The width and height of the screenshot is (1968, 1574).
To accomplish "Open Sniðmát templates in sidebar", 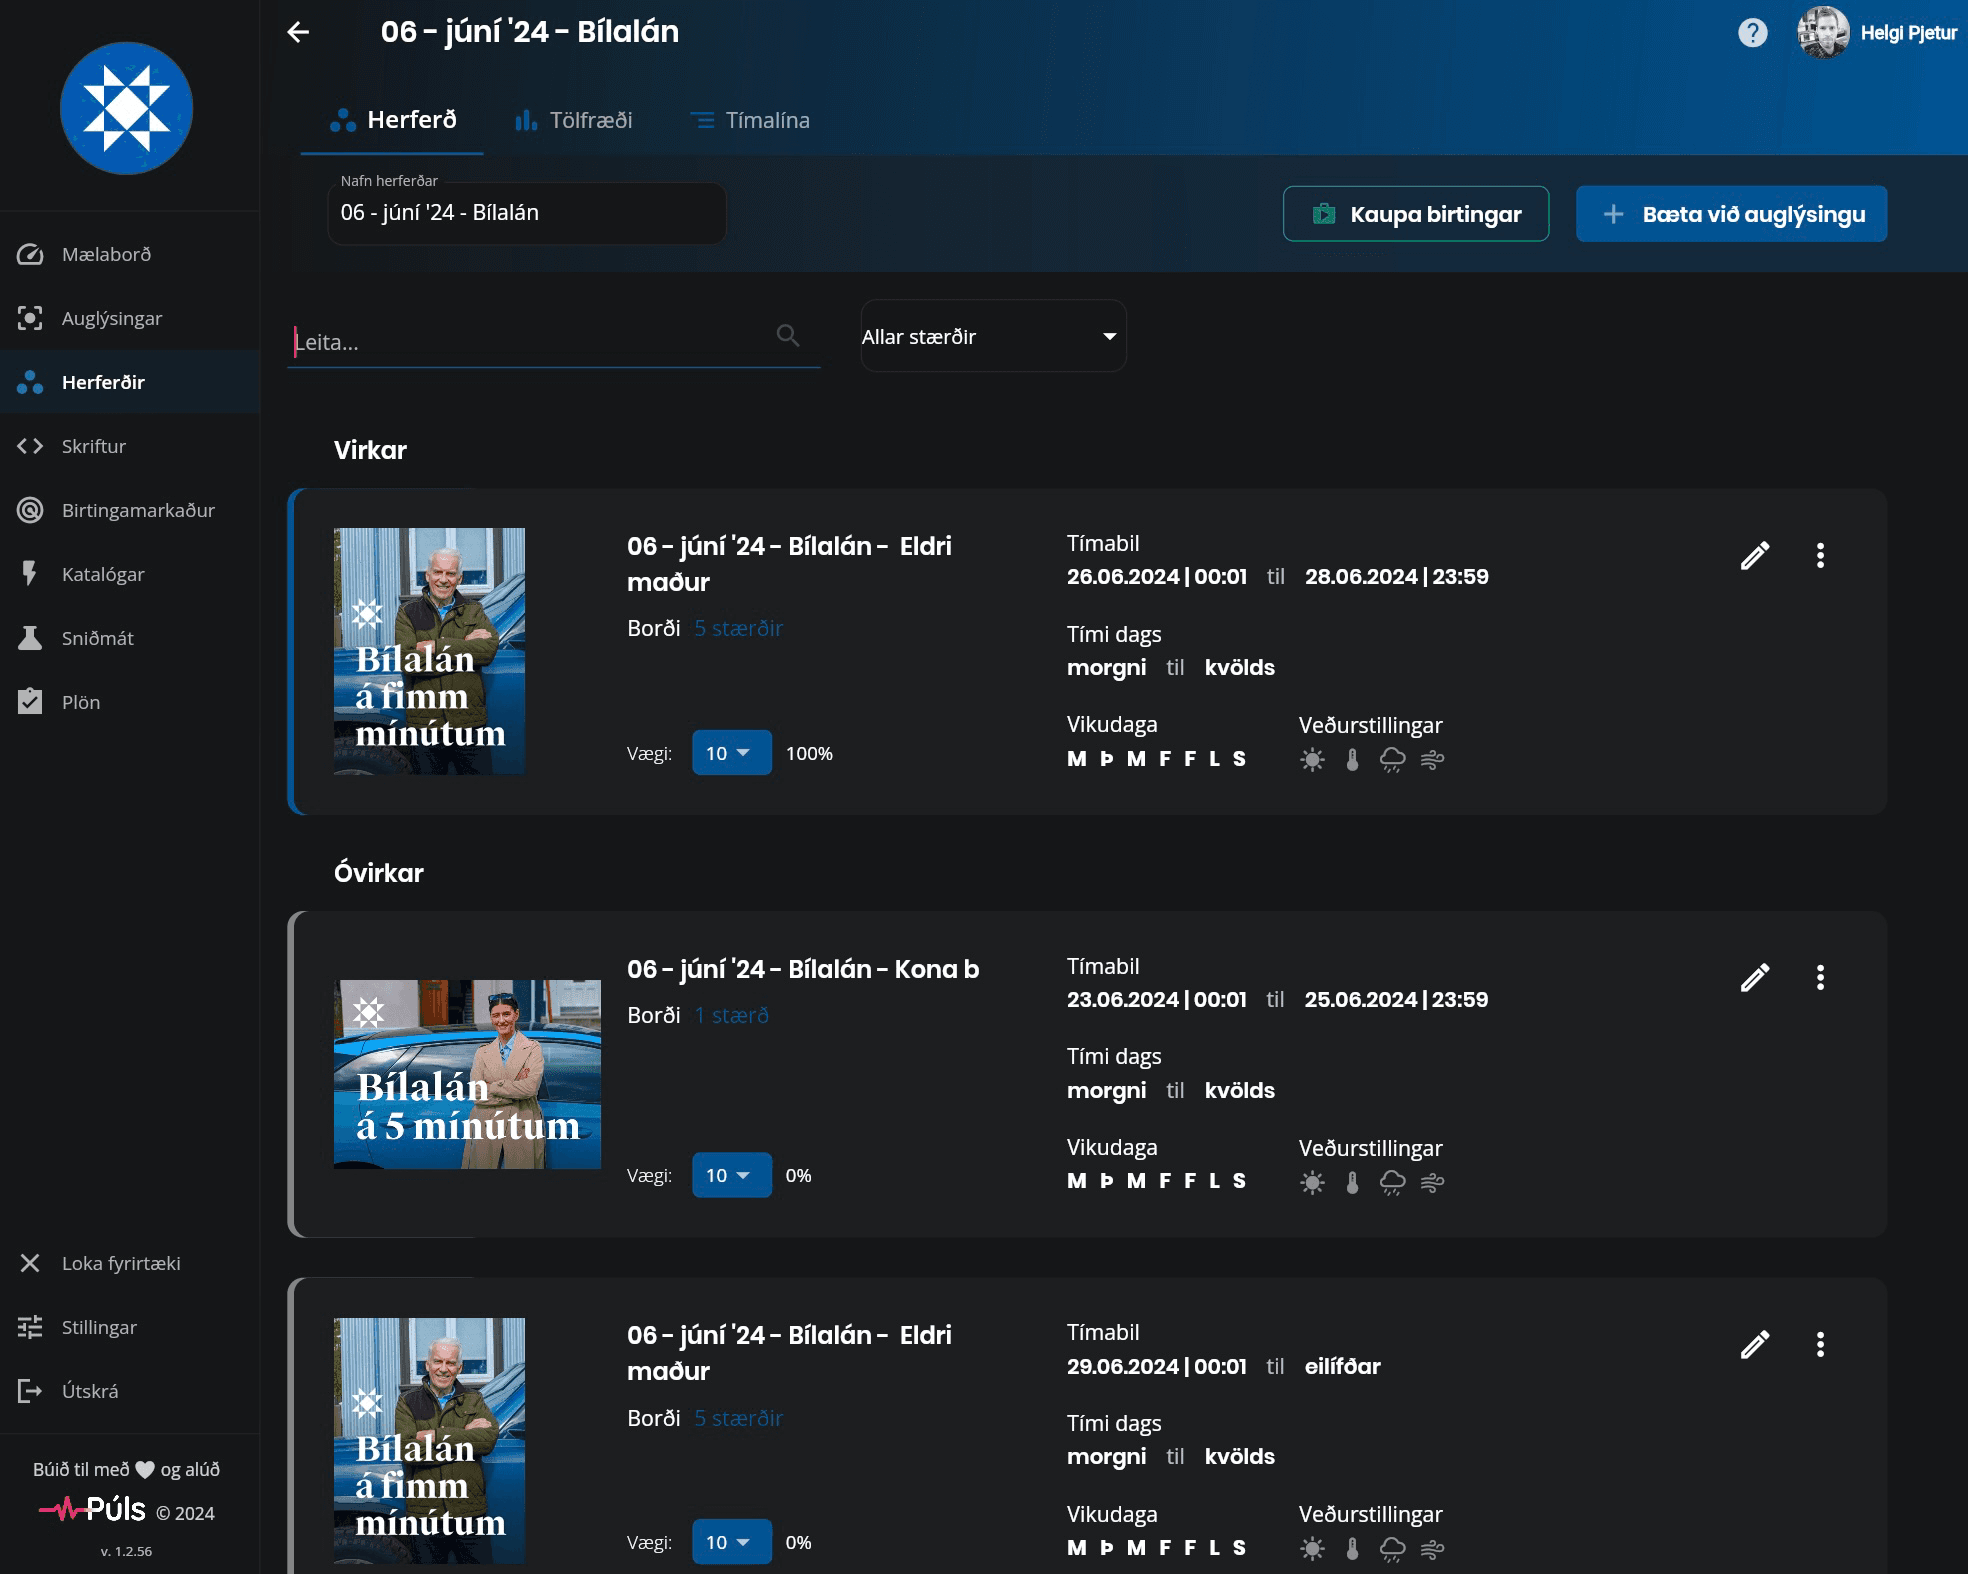I will pos(97,638).
